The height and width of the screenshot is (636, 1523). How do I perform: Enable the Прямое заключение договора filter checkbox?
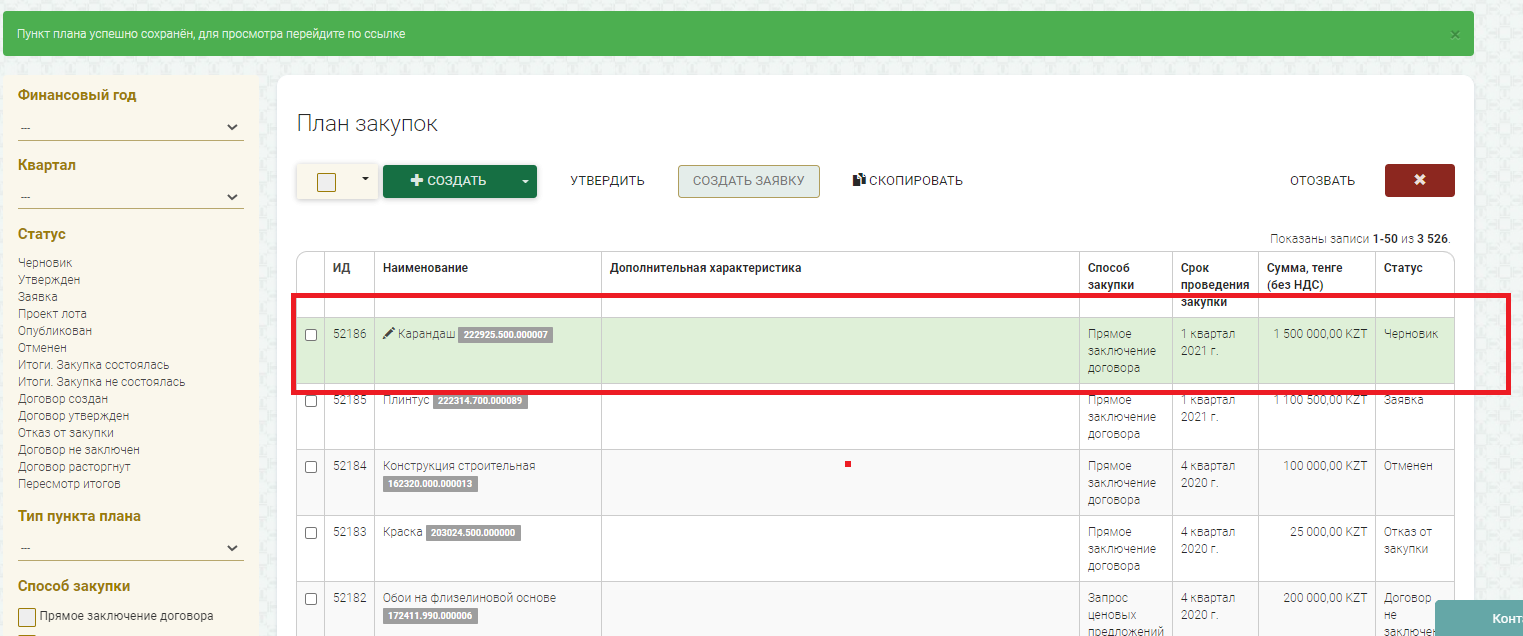tap(27, 616)
